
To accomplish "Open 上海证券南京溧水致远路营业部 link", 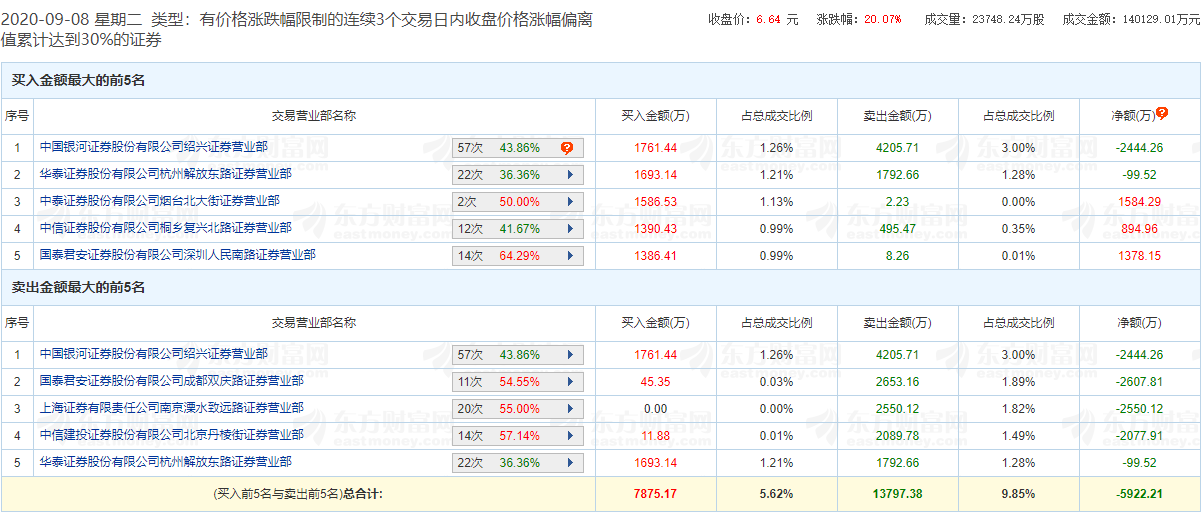I will coord(172,408).
